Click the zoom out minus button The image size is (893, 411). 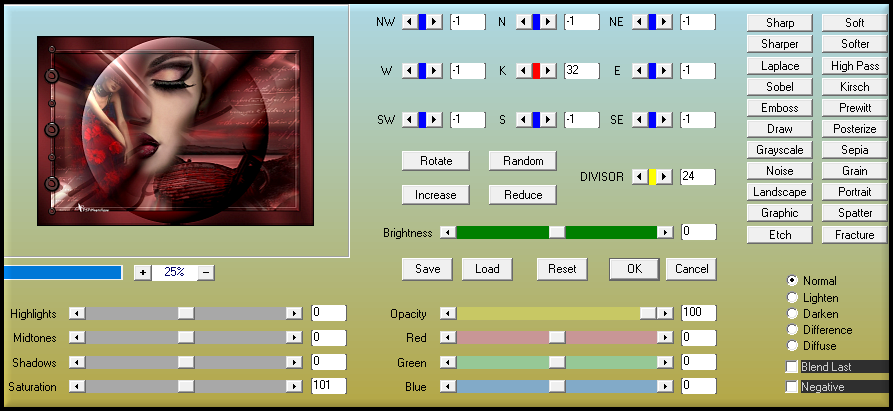point(205,272)
